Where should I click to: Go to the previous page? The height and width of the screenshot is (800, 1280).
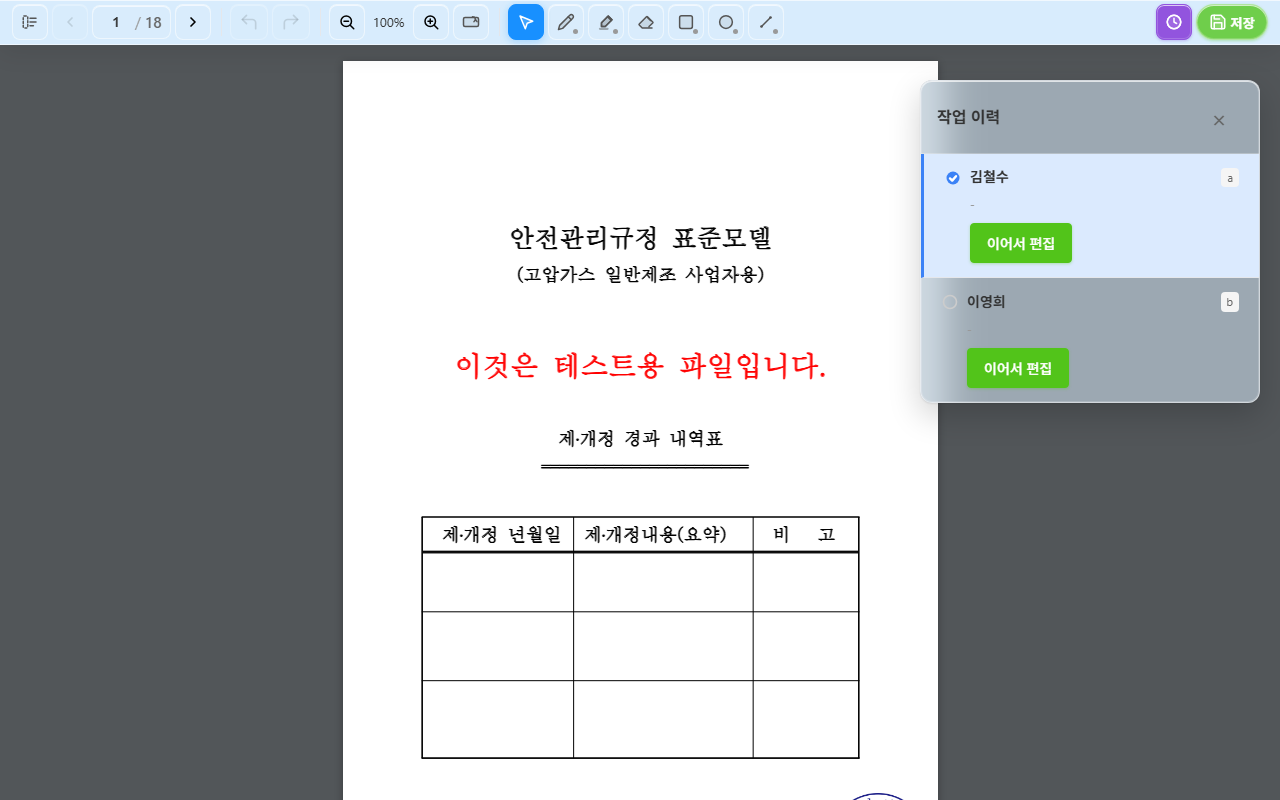[70, 22]
